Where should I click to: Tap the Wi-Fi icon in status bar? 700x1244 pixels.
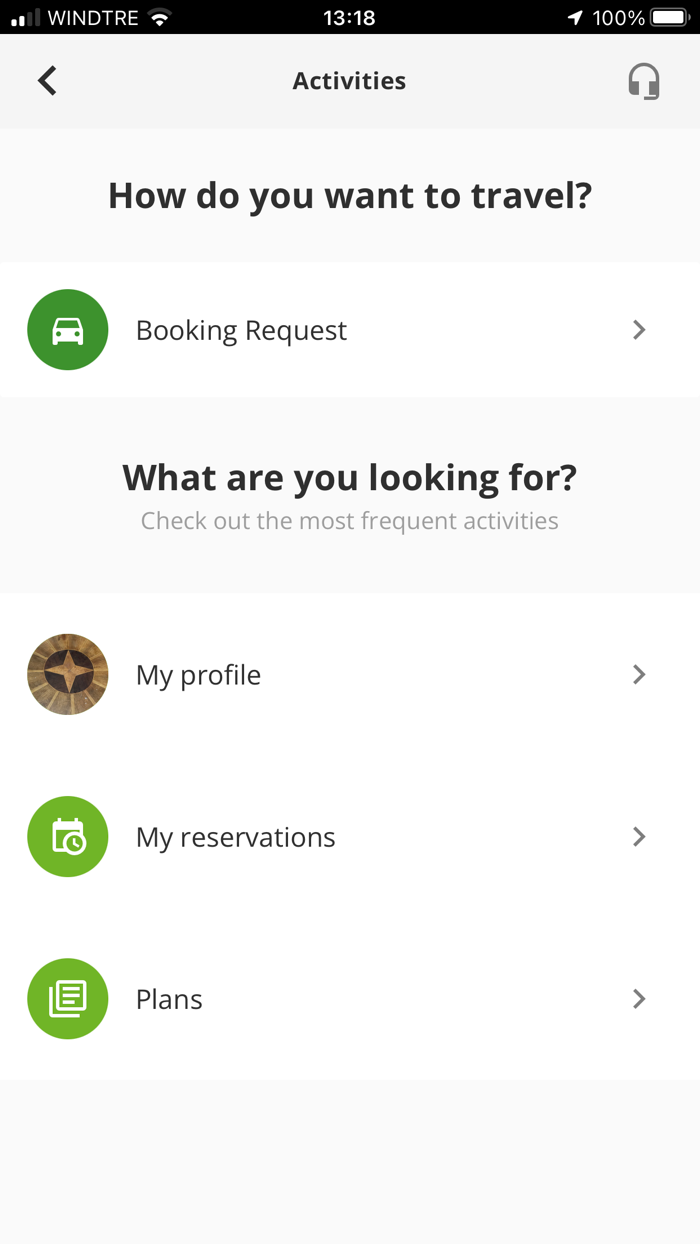[160, 17]
